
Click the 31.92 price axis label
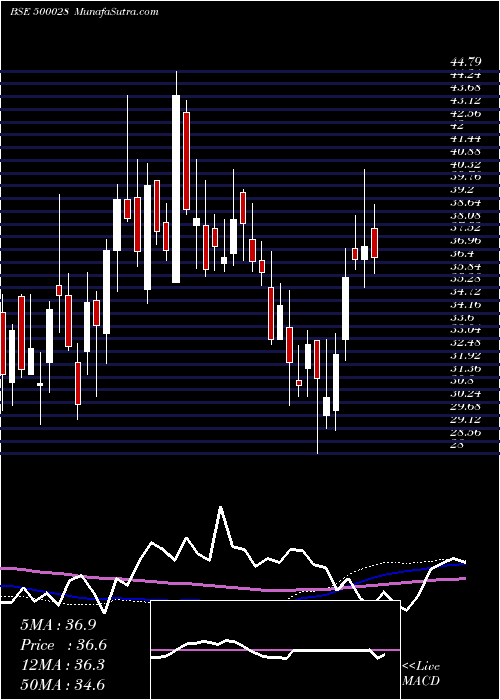click(x=468, y=356)
